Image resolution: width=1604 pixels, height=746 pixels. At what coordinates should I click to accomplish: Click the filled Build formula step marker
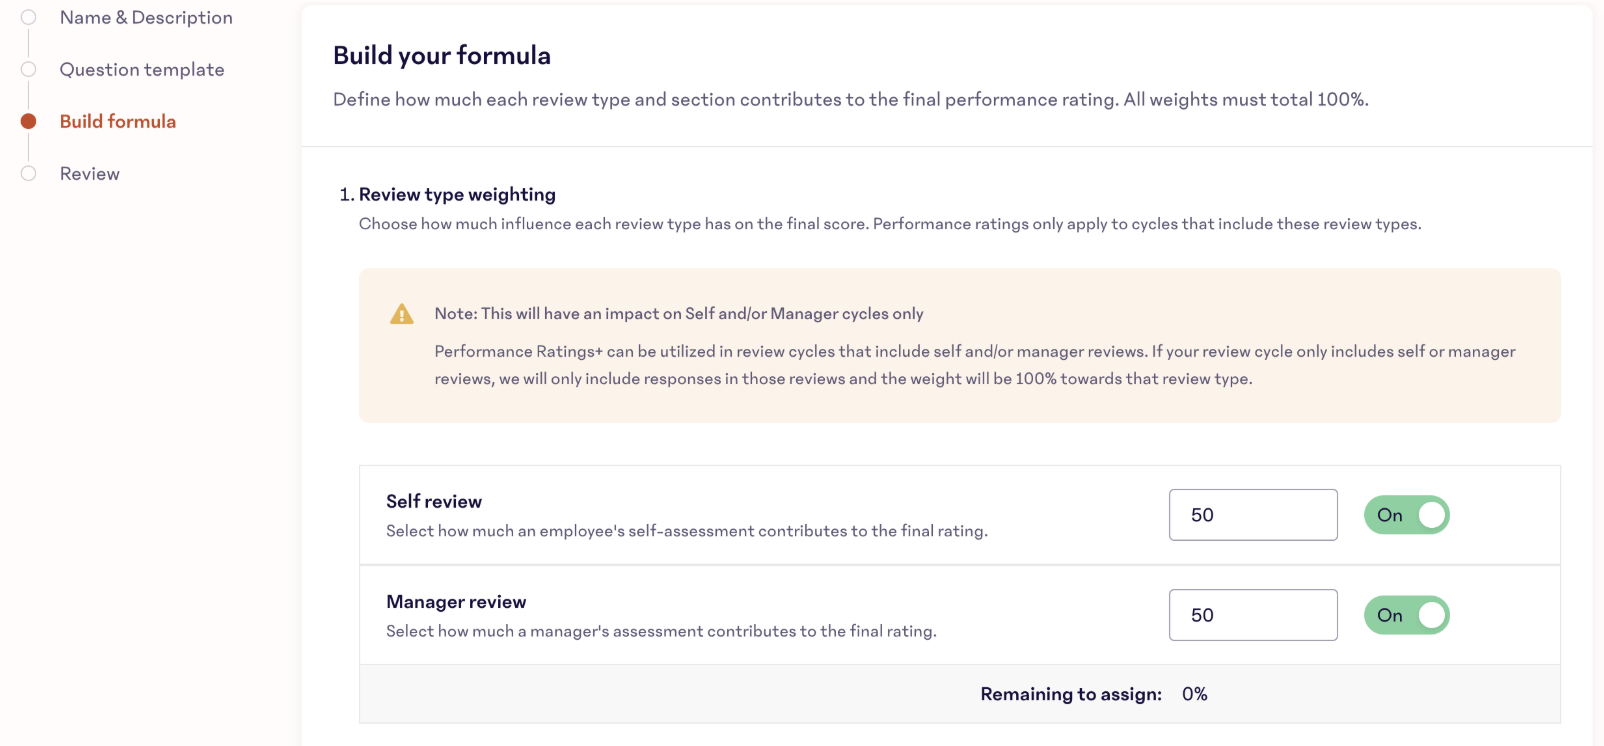29,121
